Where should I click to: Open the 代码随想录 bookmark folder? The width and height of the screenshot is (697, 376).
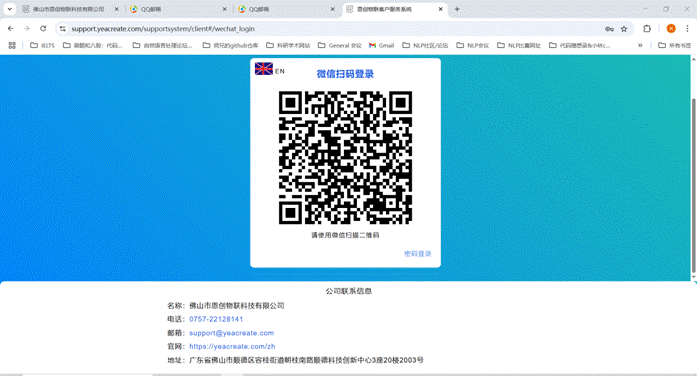(580, 45)
